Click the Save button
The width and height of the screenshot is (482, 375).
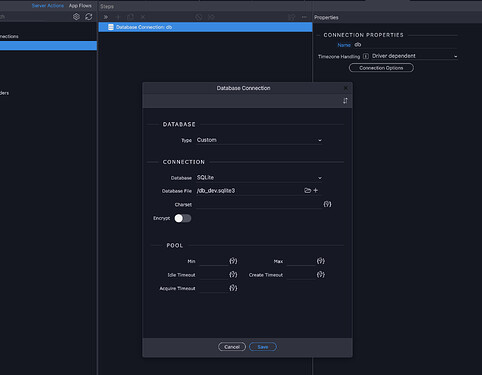click(x=263, y=347)
